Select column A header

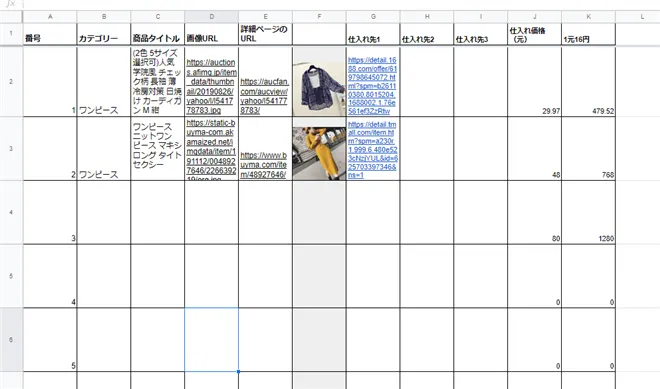pos(50,17)
